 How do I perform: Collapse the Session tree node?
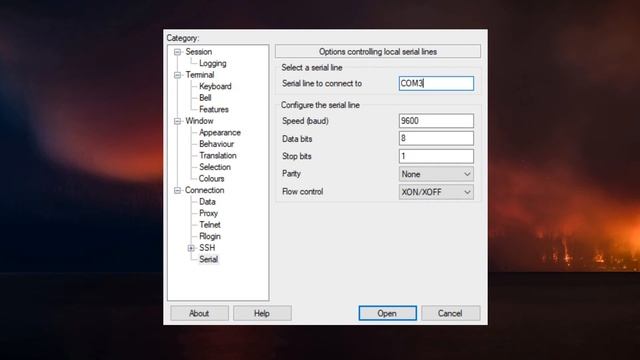pos(177,52)
